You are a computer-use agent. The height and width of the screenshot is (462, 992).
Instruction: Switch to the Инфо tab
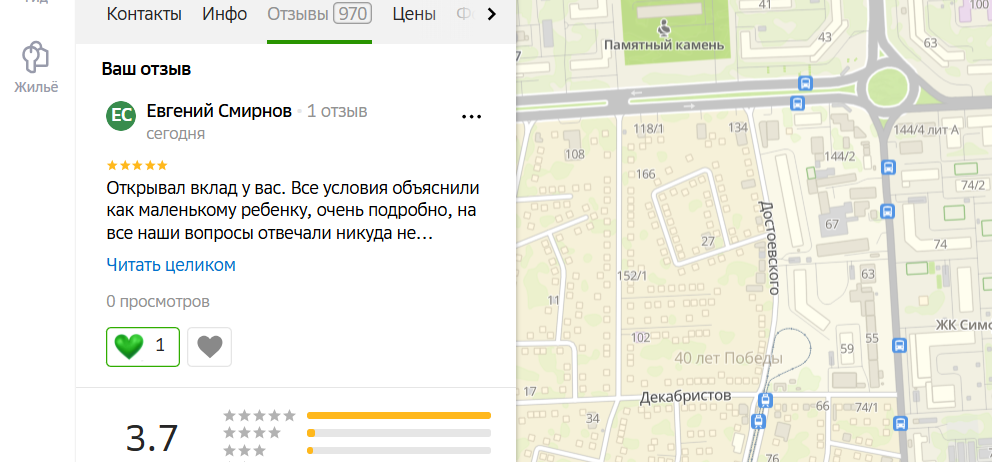pyautogui.click(x=225, y=15)
